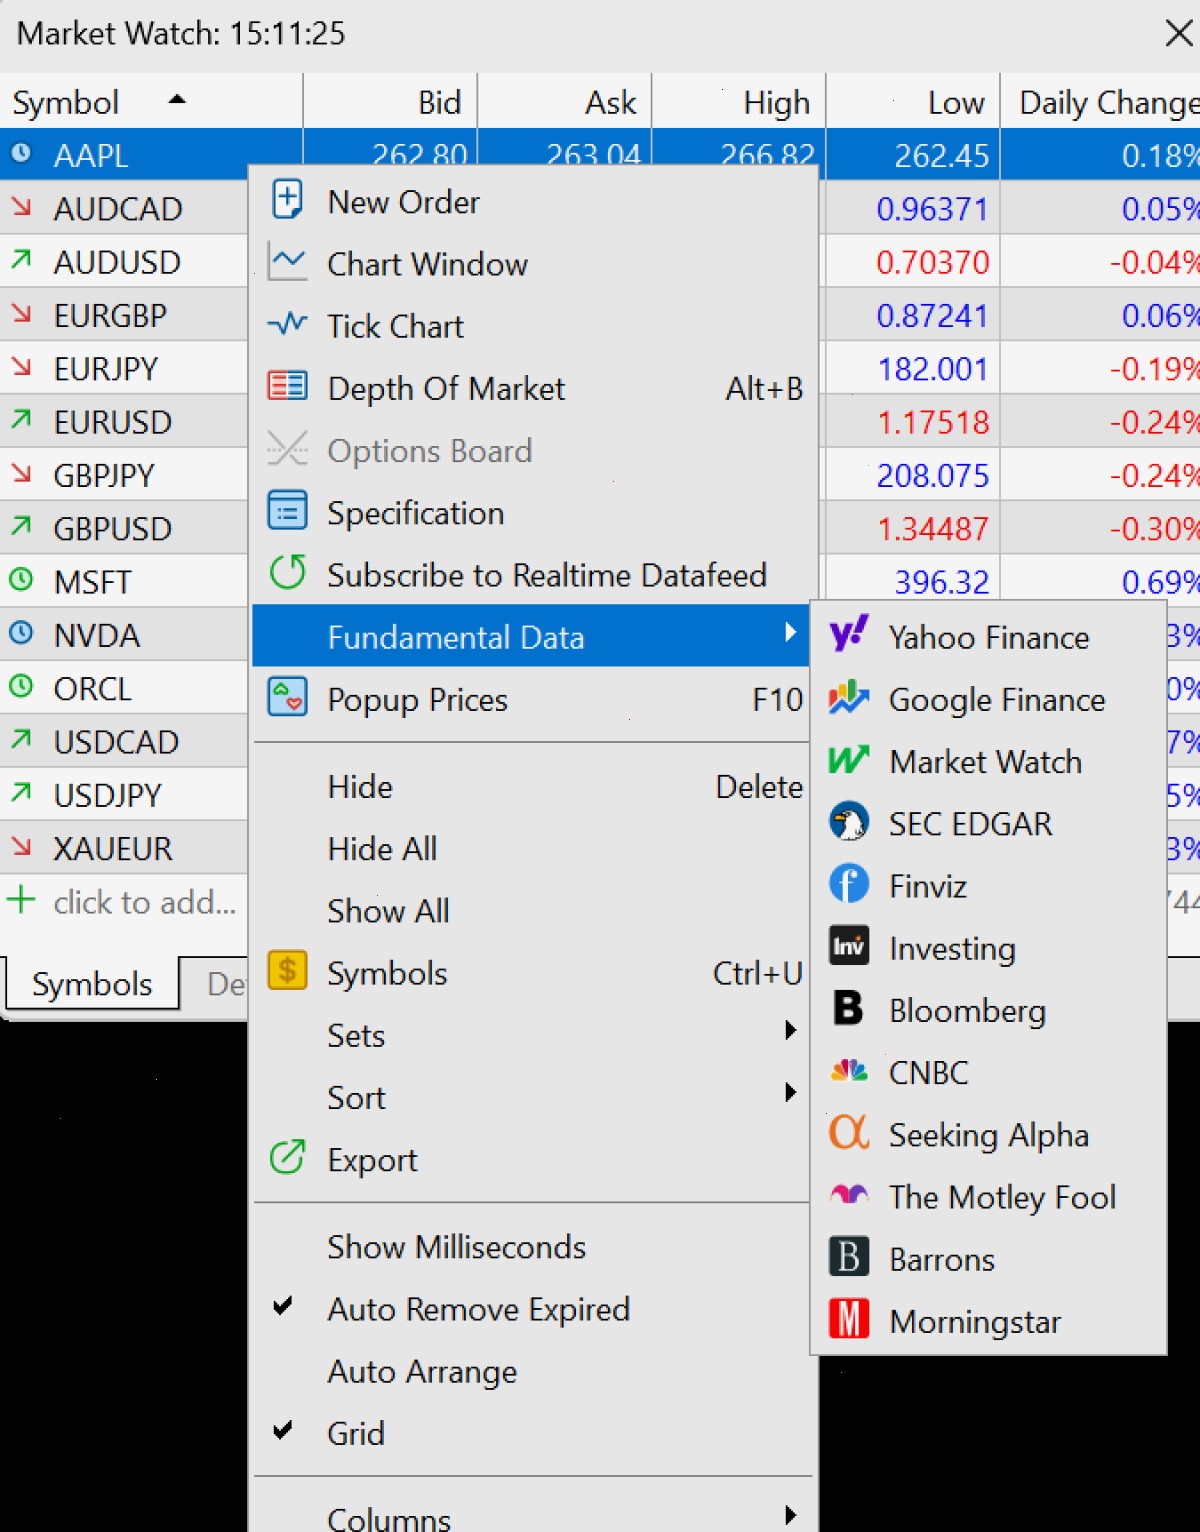This screenshot has height=1532, width=1200.
Task: Select Hide menu entry
Action: tap(533, 787)
